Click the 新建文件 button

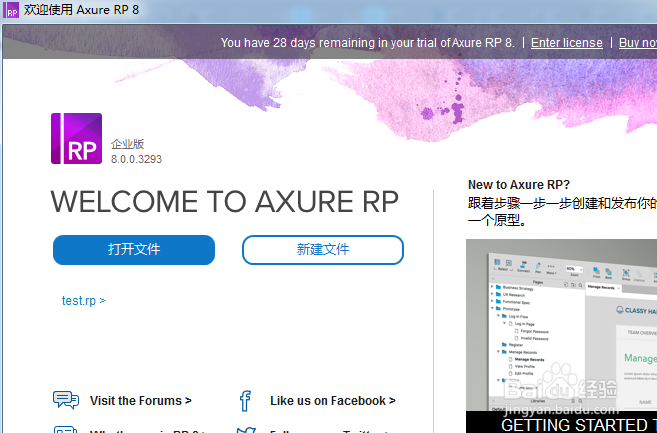pyautogui.click(x=323, y=250)
